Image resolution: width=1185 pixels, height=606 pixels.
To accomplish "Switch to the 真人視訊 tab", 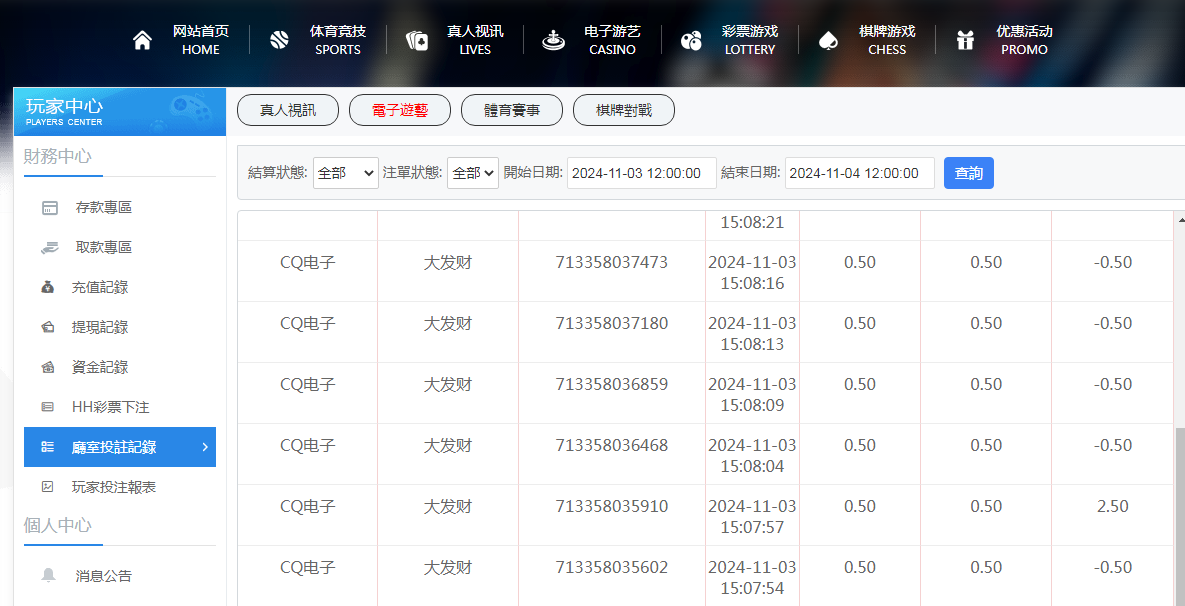I will pyautogui.click(x=288, y=111).
